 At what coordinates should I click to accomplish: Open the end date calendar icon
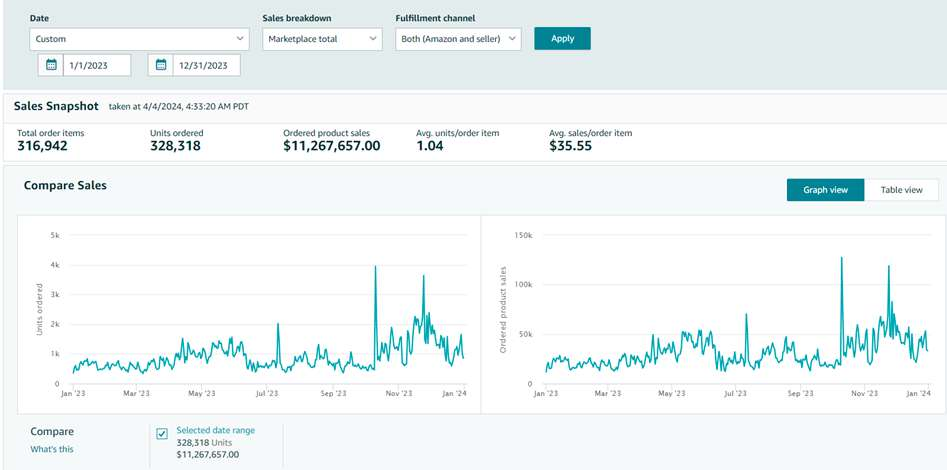(161, 65)
